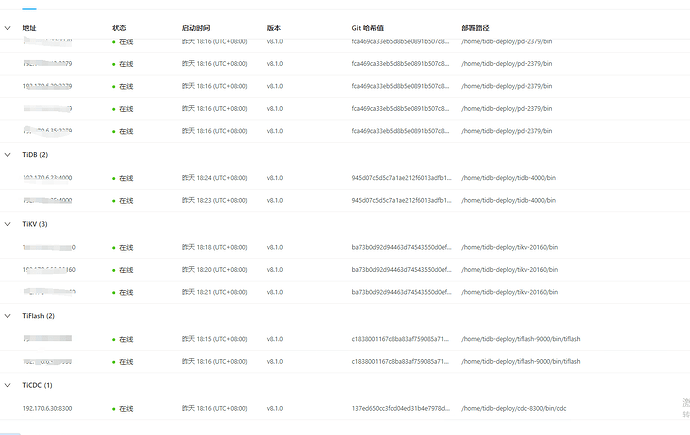Click the 昨天 18:21 startup time cell
Image resolution: width=690 pixels, height=435 pixels.
(214, 292)
